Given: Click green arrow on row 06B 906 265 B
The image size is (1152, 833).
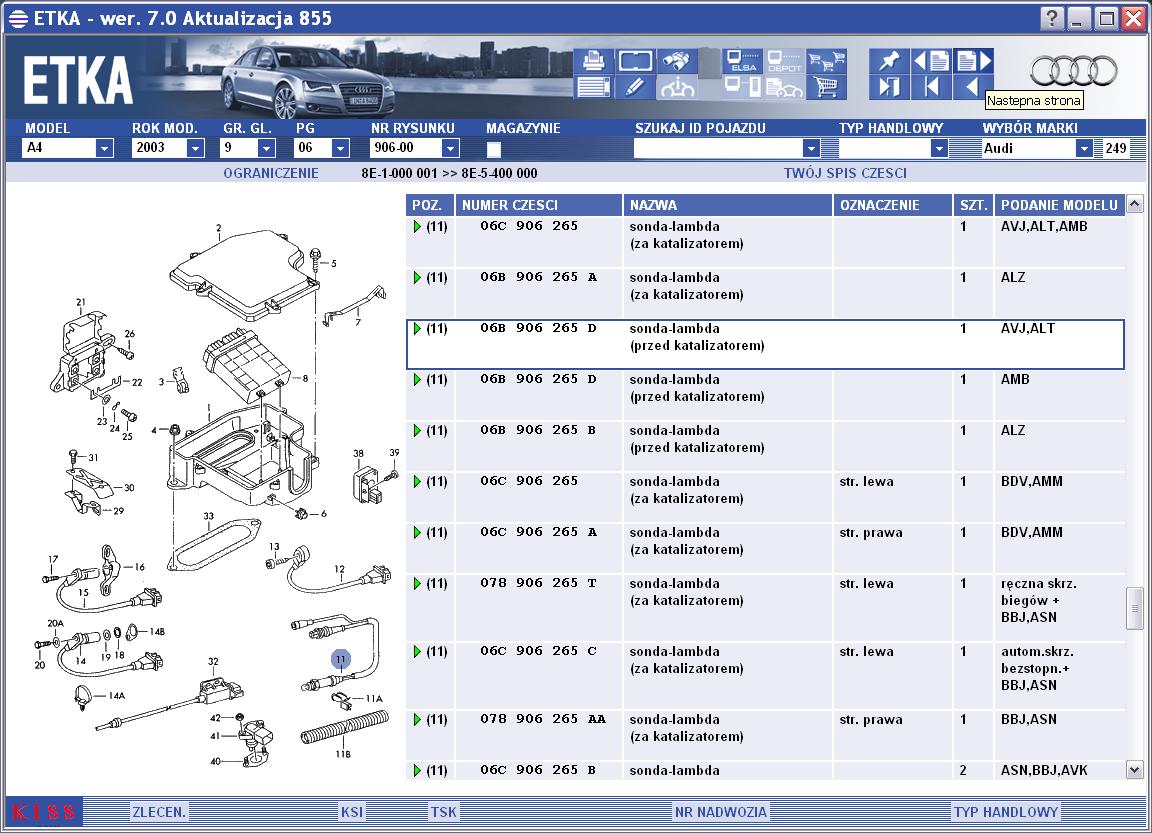Looking at the screenshot, I should 417,430.
